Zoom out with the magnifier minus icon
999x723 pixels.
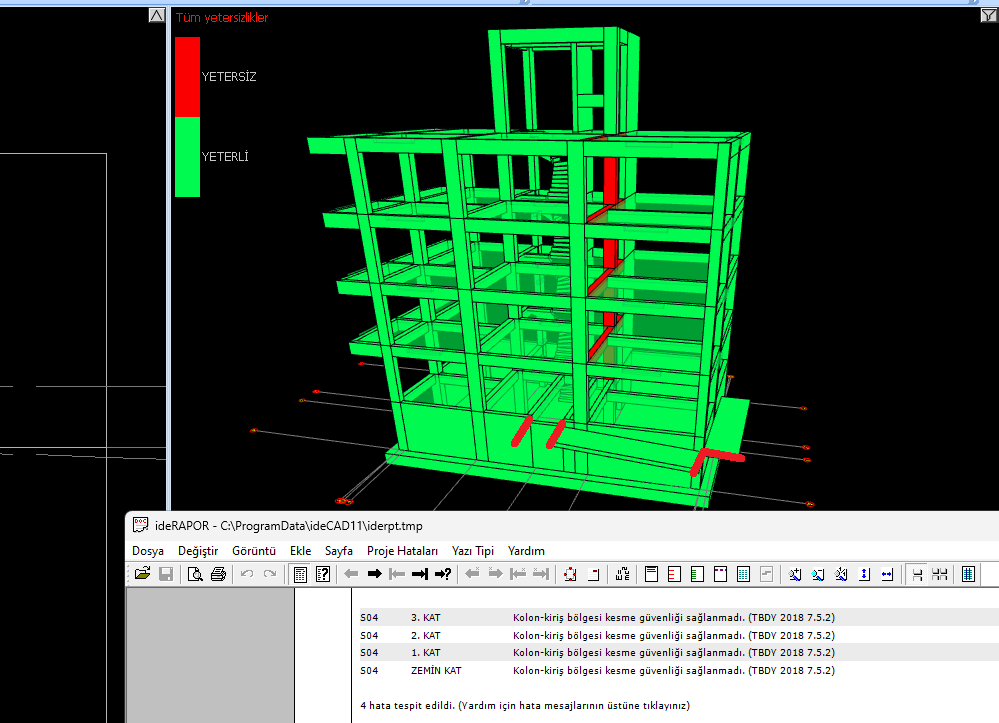click(x=818, y=574)
